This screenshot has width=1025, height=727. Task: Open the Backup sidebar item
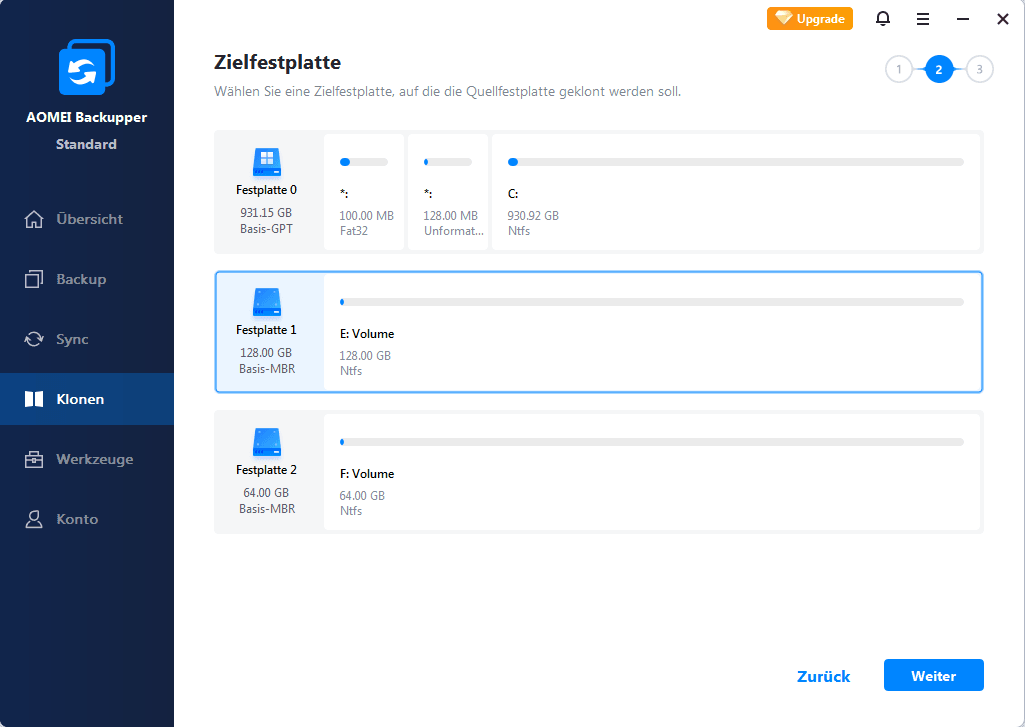point(80,279)
